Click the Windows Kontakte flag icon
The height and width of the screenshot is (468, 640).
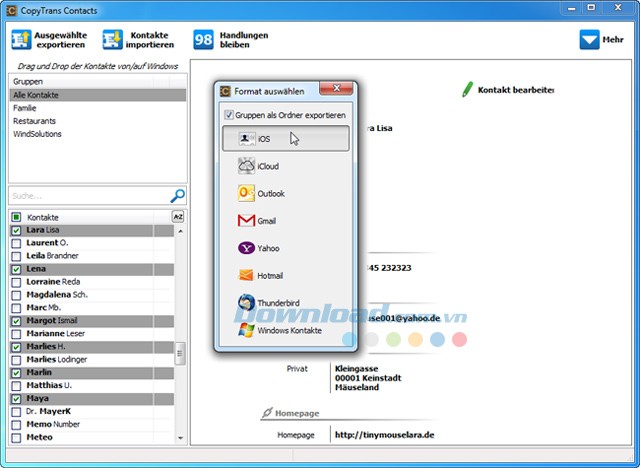(x=246, y=329)
